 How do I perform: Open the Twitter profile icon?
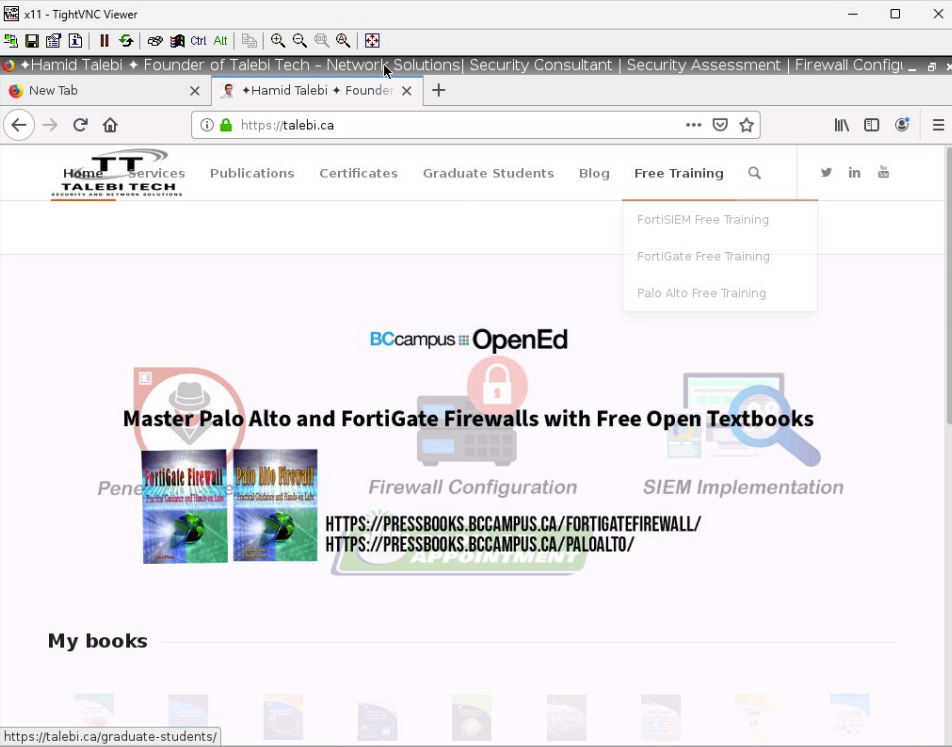826,172
